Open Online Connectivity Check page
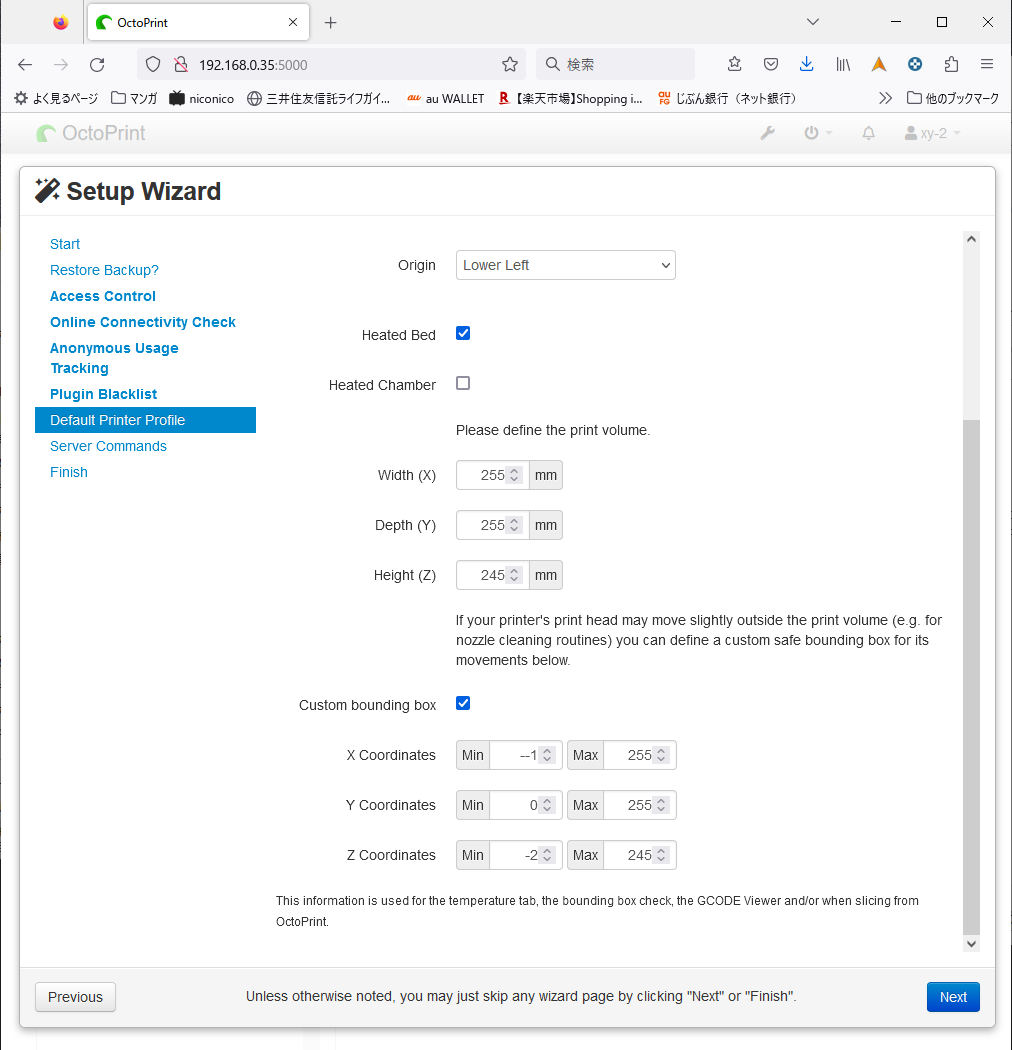This screenshot has height=1050, width=1012. 143,323
